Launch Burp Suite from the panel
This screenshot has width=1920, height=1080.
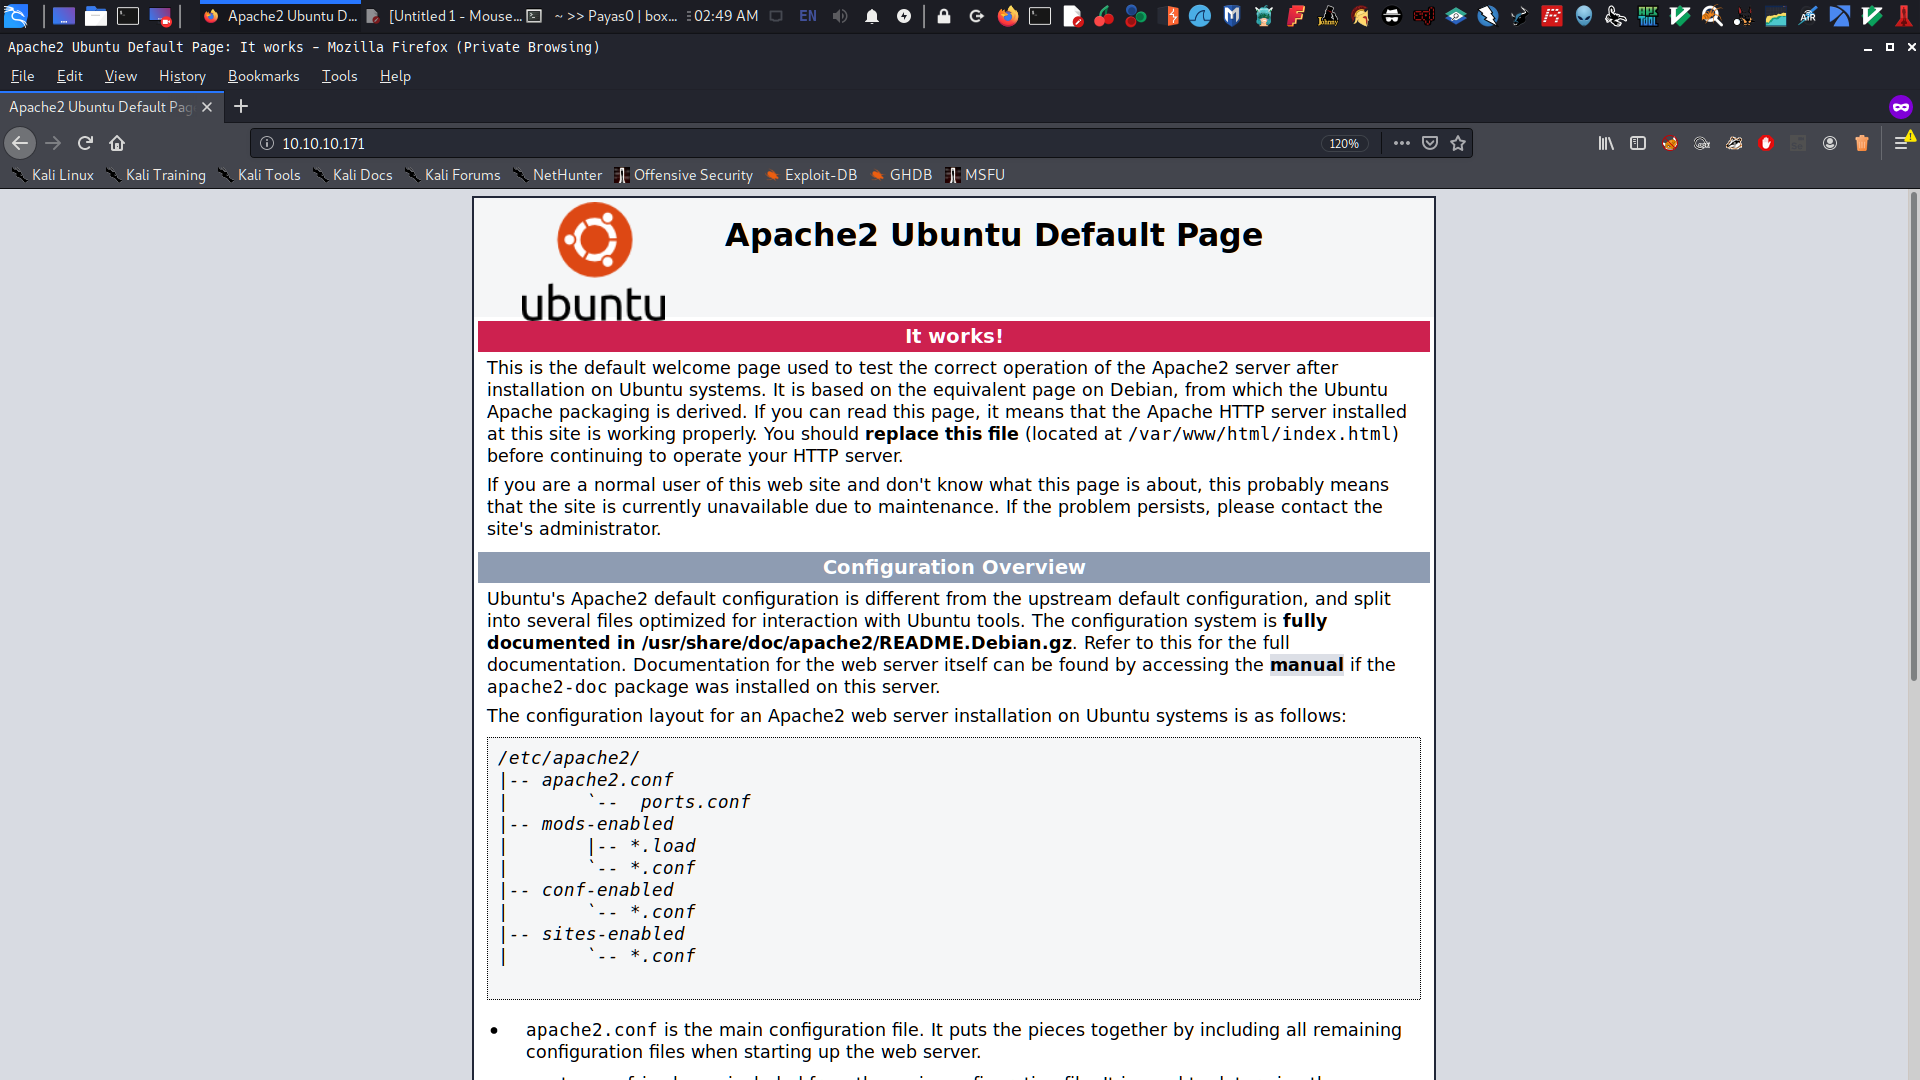tap(1168, 16)
